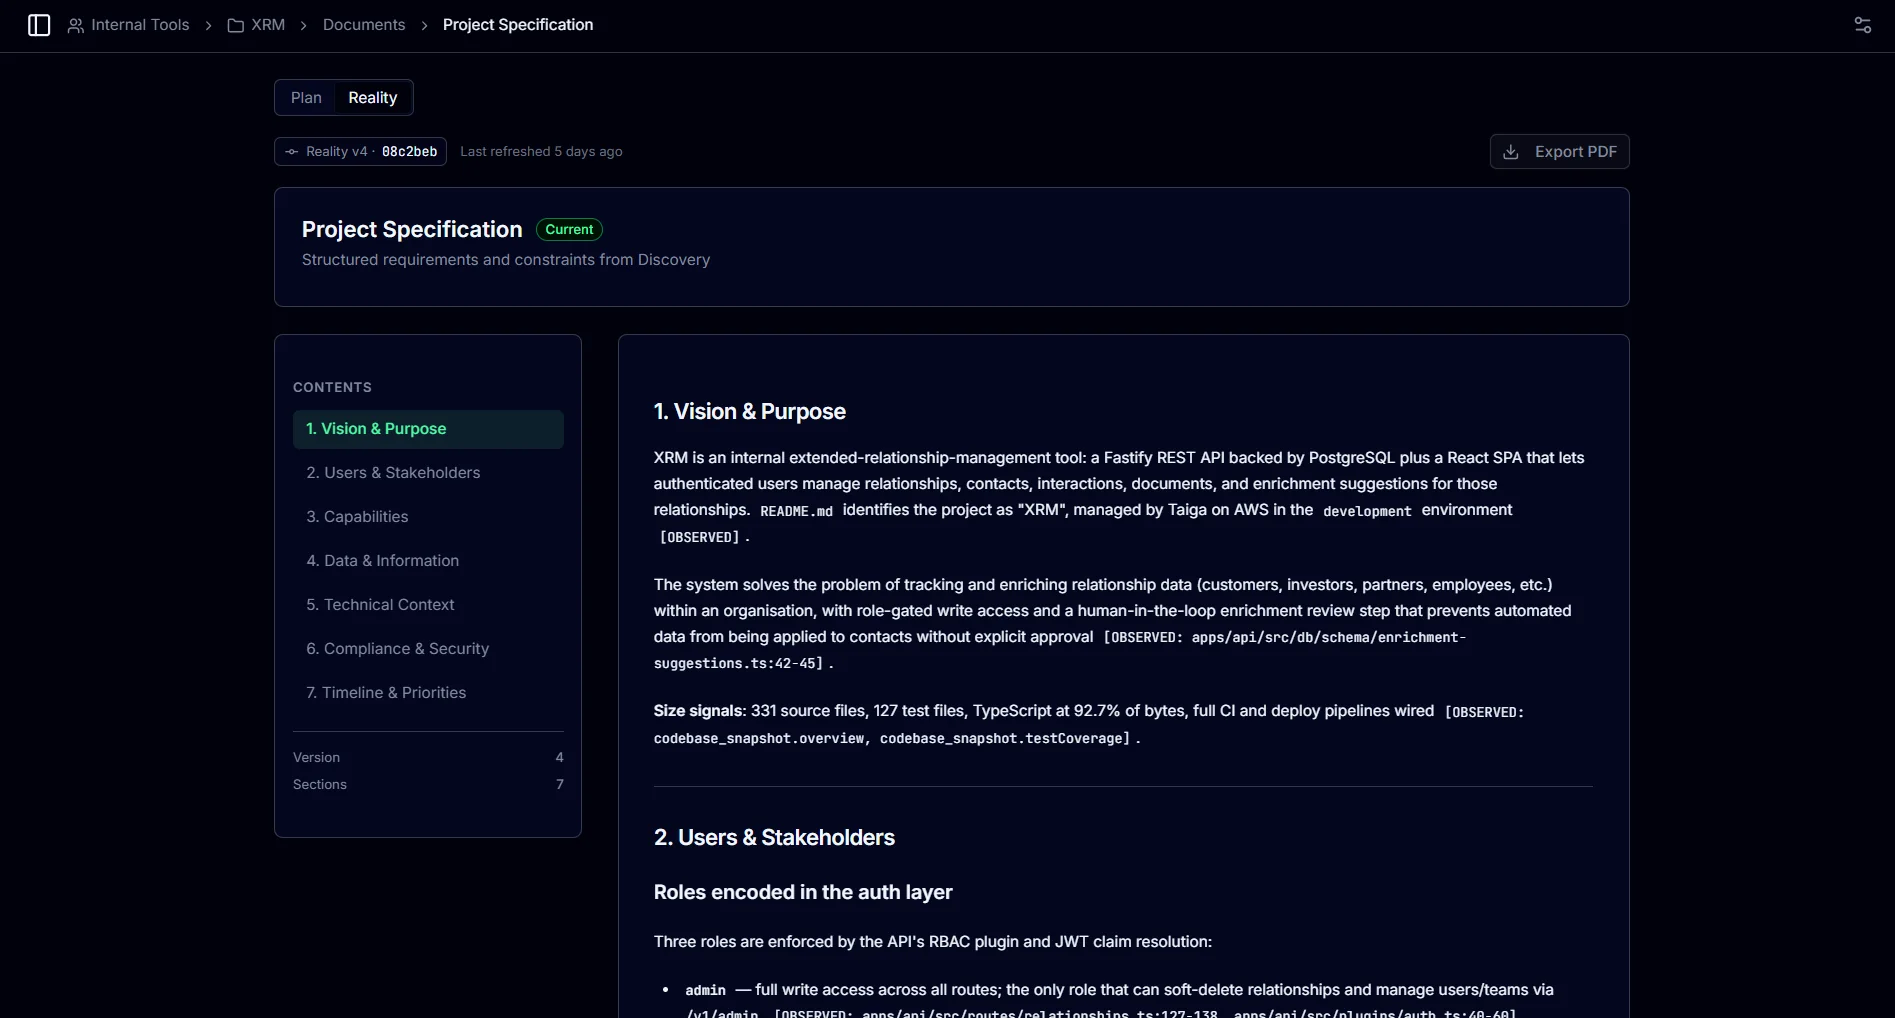The height and width of the screenshot is (1018, 1895).
Task: Click the 'admin' role code label
Action: [x=705, y=990]
